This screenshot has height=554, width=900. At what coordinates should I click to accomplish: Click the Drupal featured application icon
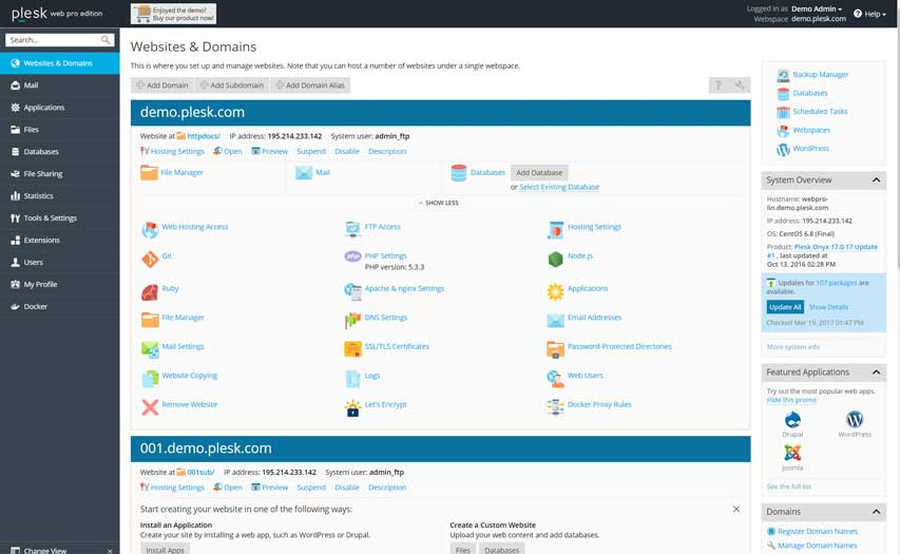(x=793, y=420)
